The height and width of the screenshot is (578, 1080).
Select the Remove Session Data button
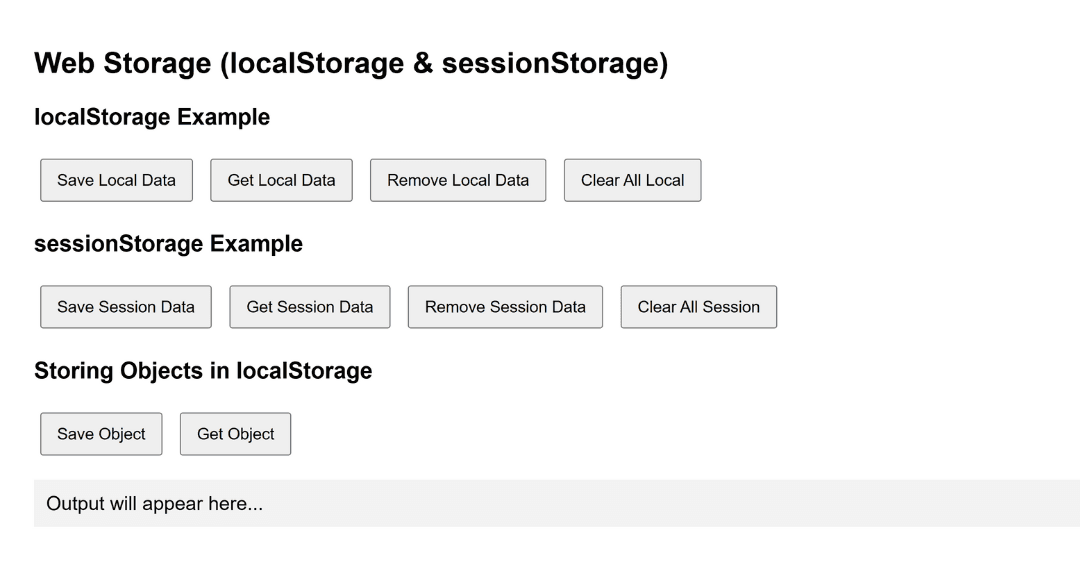505,307
